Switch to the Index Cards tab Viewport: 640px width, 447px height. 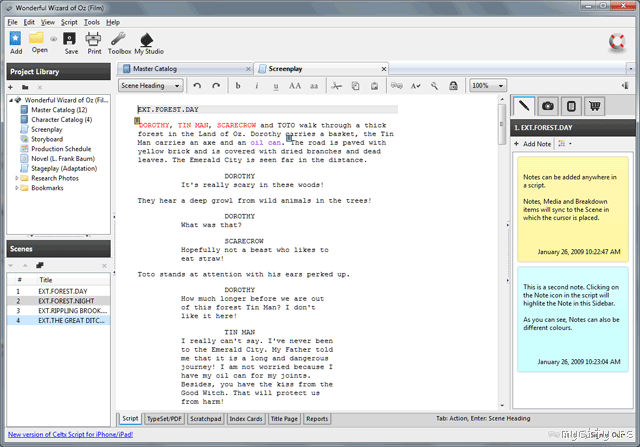click(x=246, y=419)
